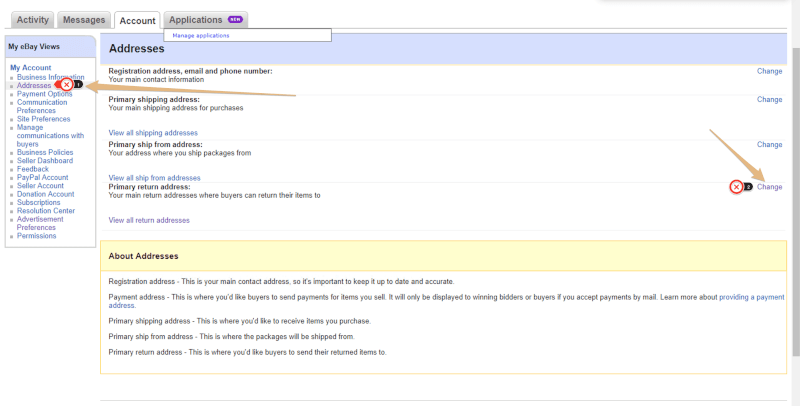Click the Primary return address label
This screenshot has height=406, width=800.
click(x=149, y=187)
